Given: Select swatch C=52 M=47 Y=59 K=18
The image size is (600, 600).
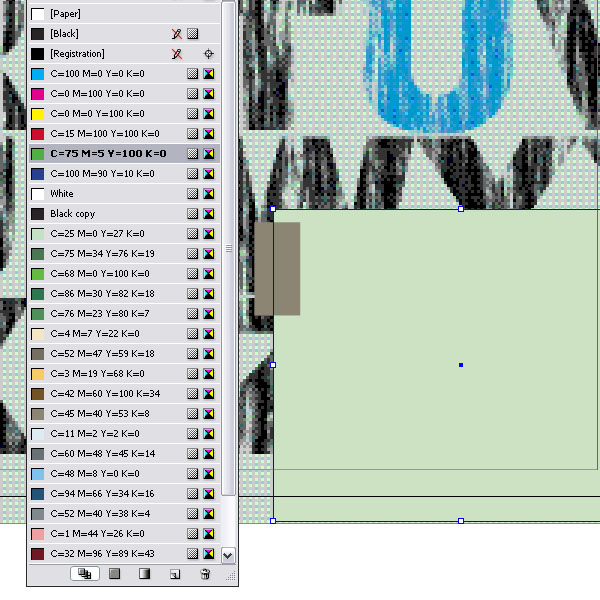Looking at the screenshot, I should (x=124, y=354).
